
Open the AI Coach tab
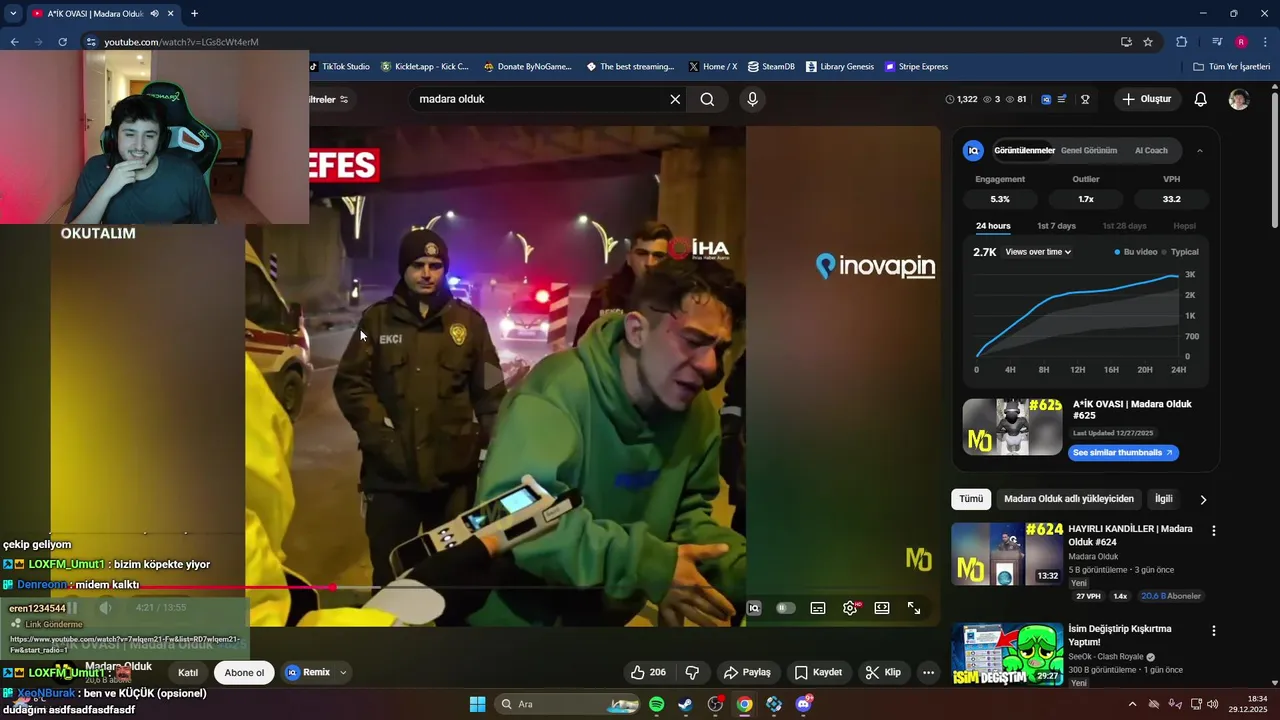point(1151,150)
